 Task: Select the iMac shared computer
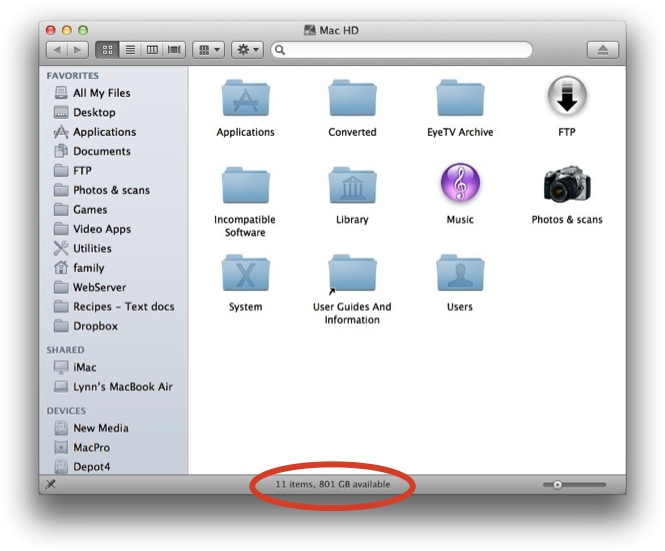[x=113, y=367]
